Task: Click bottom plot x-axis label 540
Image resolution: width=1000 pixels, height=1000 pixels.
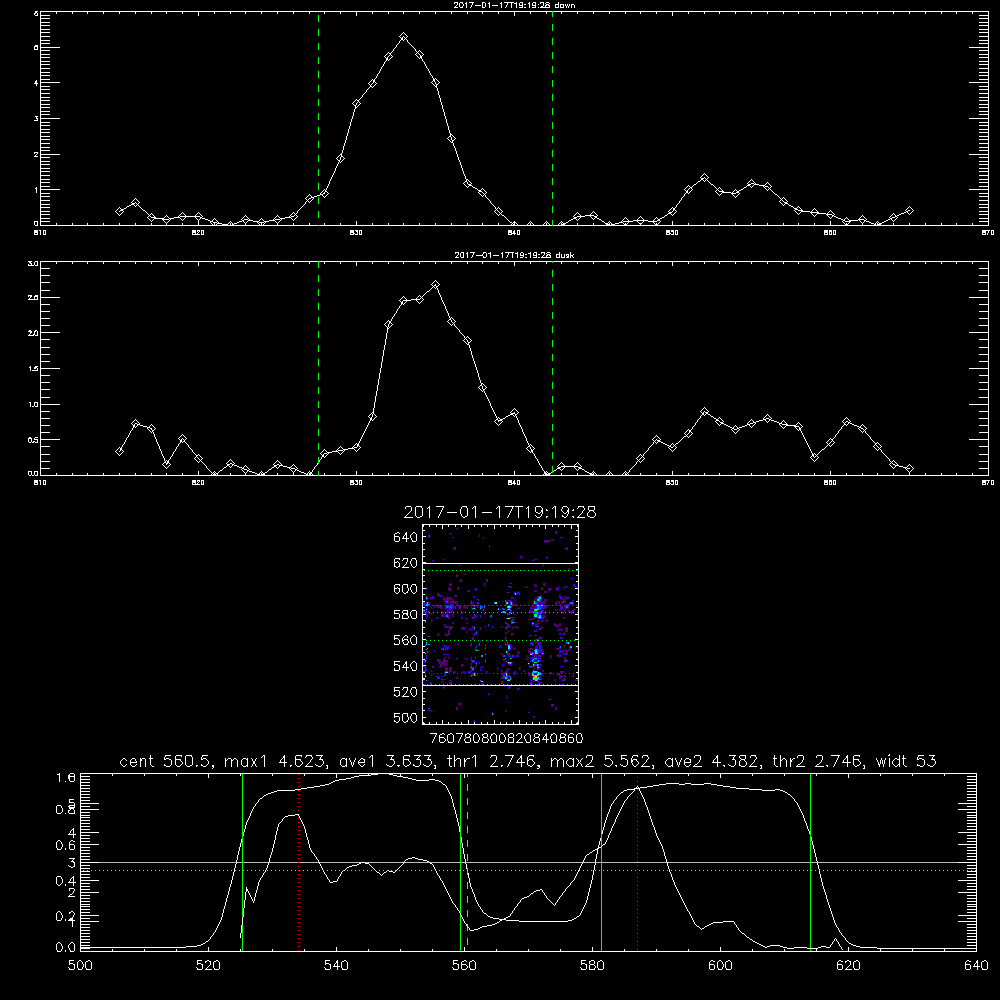Action: (336, 966)
